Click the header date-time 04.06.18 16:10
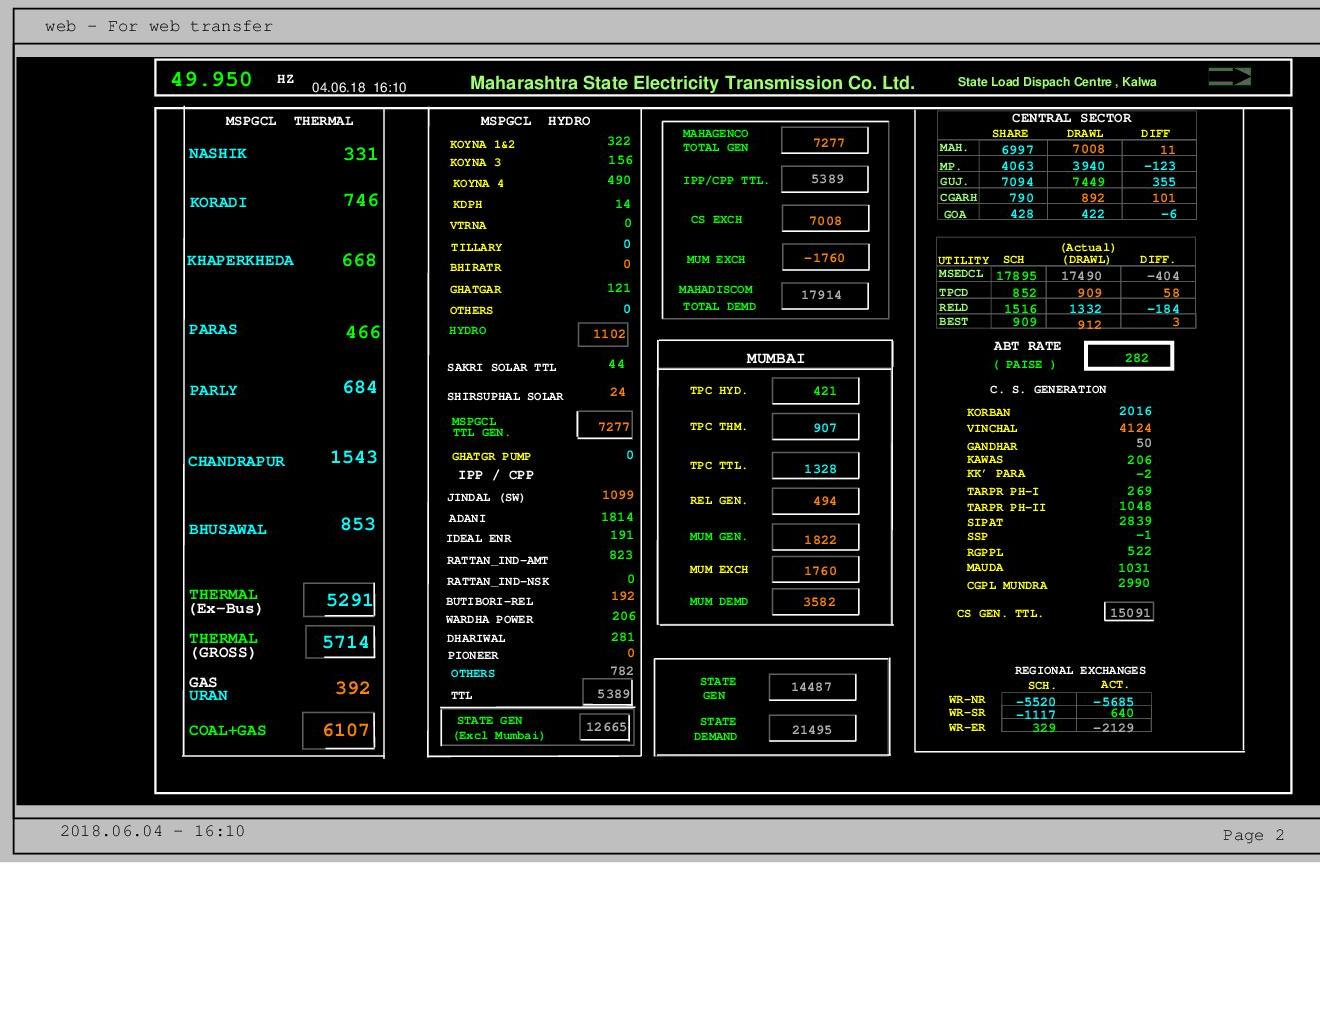Viewport: 1320px width, 1020px height. 359,88
